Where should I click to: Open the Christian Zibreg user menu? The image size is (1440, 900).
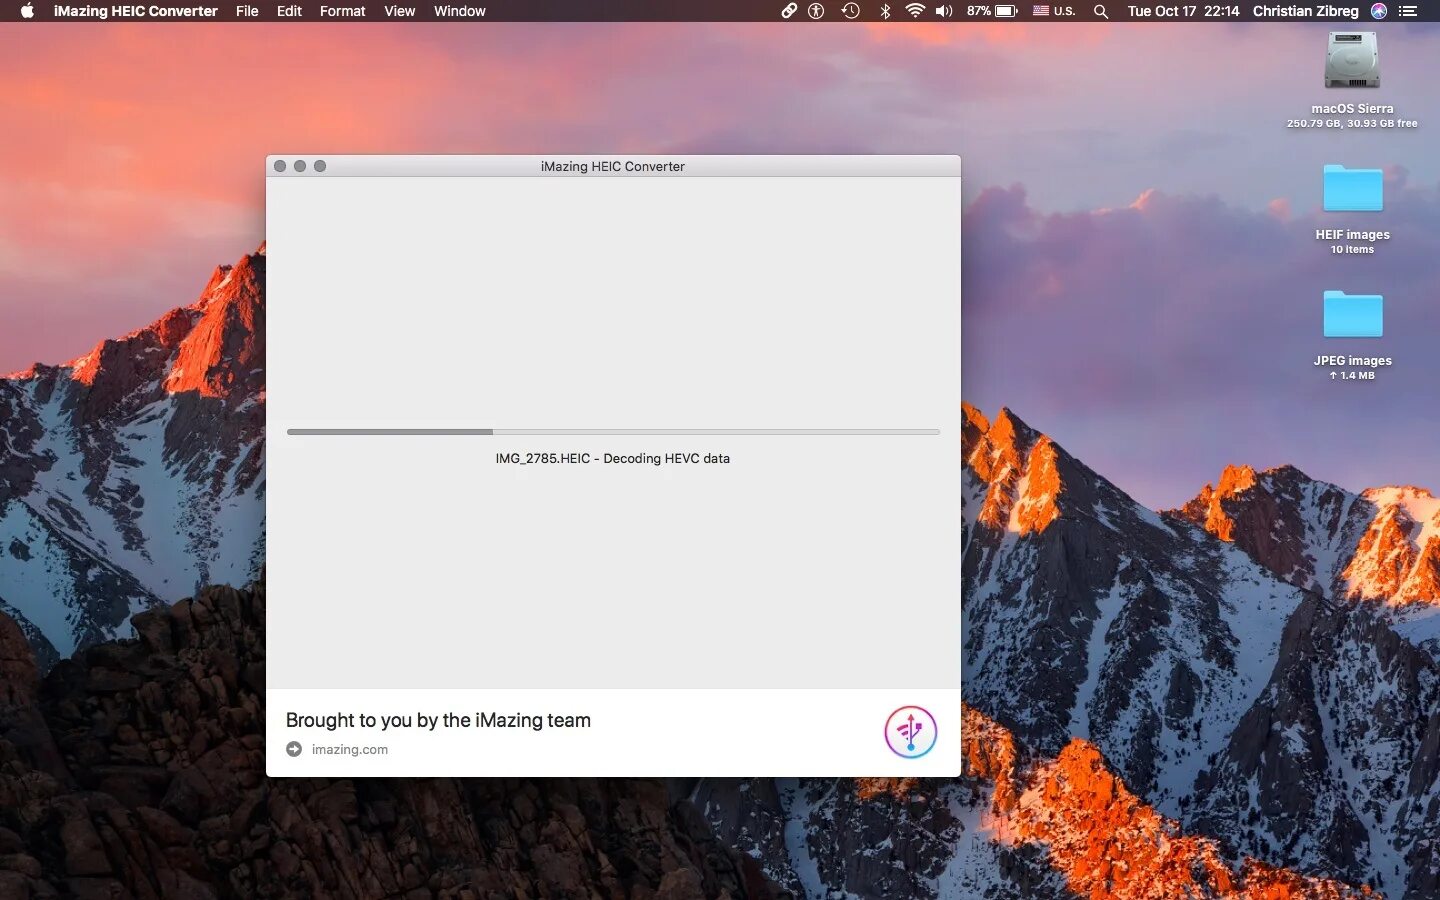tap(1305, 11)
